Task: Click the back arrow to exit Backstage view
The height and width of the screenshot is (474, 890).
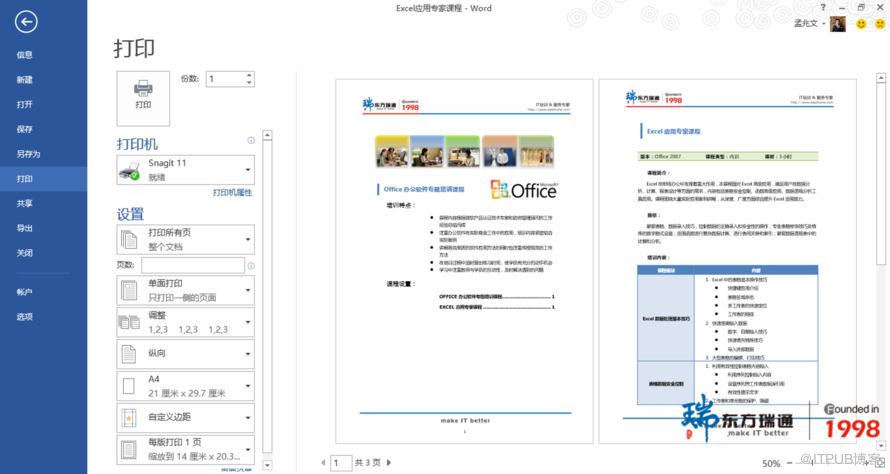Action: click(26, 22)
